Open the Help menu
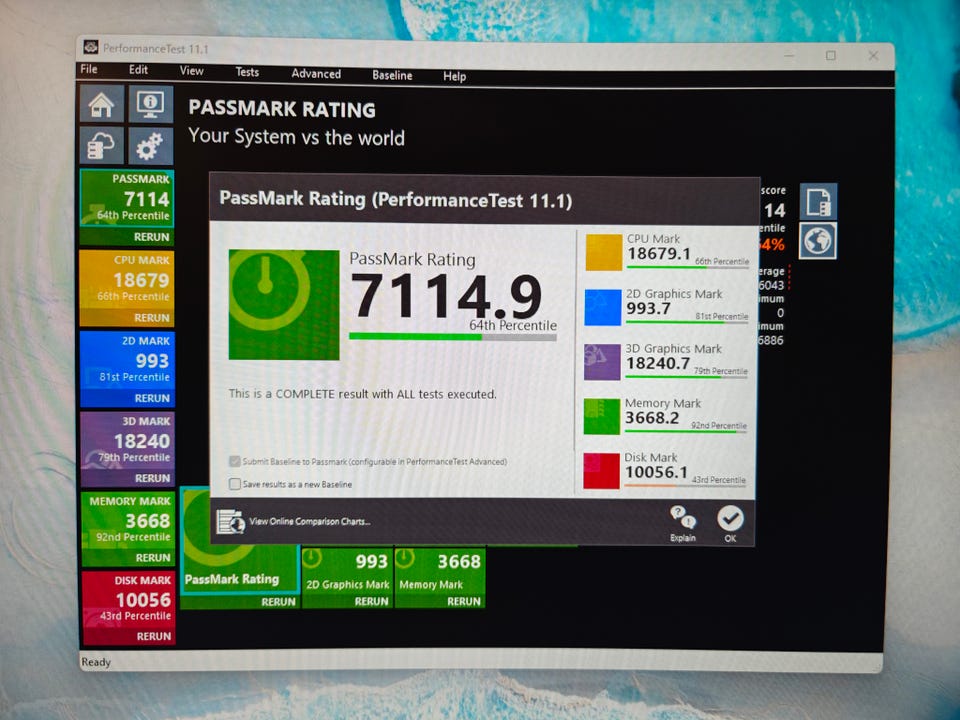 tap(454, 77)
